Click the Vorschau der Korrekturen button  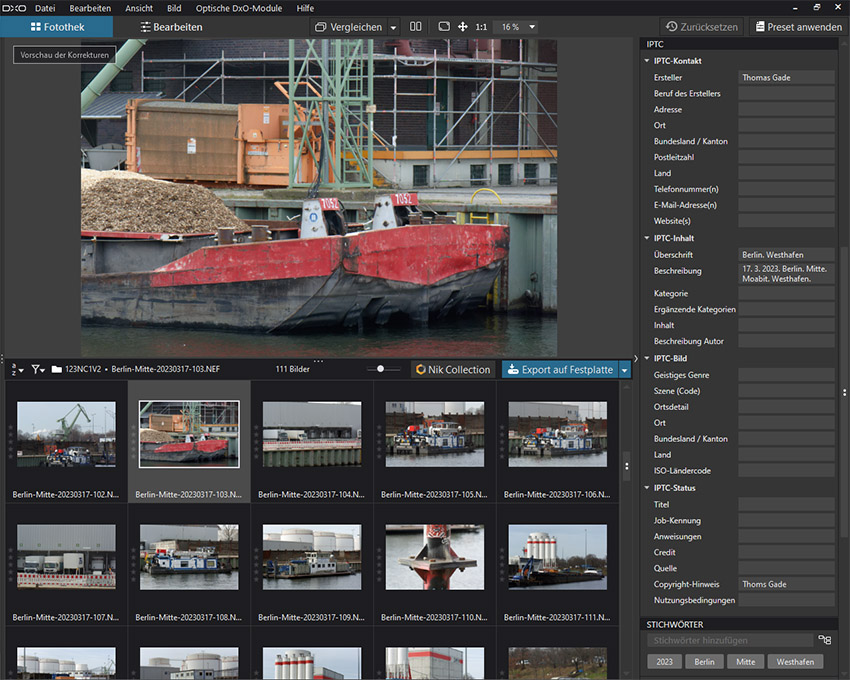tap(65, 55)
